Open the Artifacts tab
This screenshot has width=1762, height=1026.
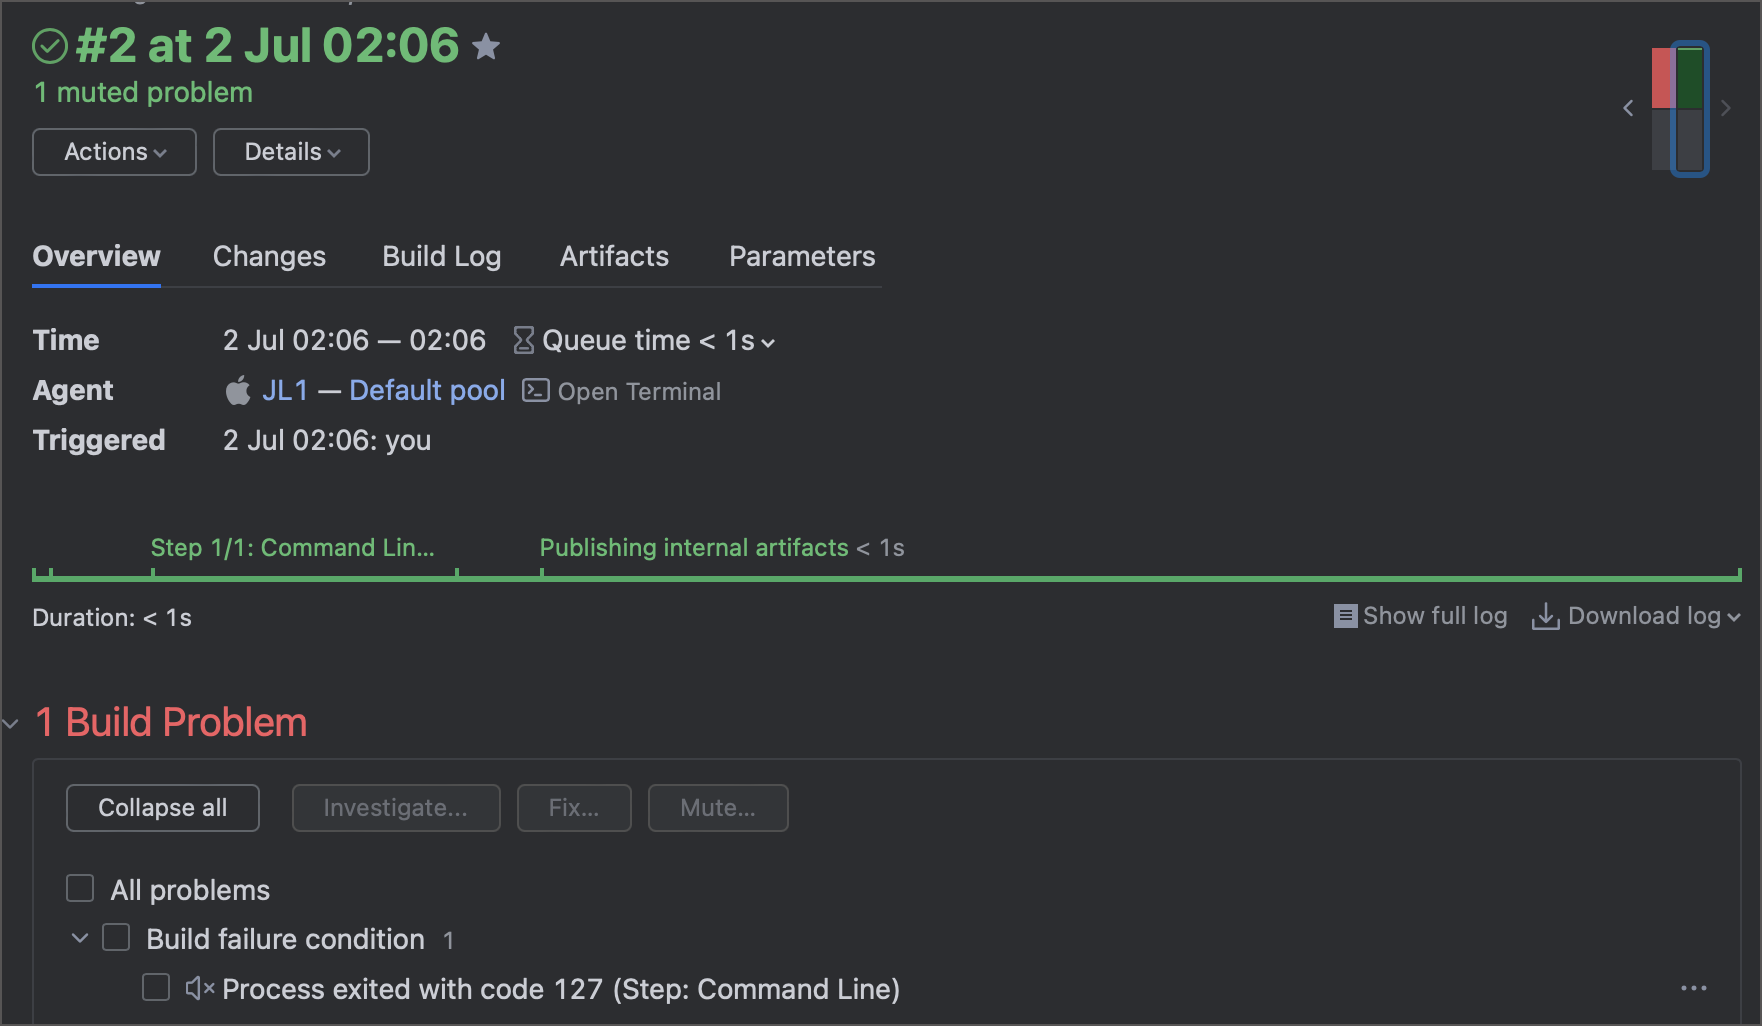tap(614, 257)
